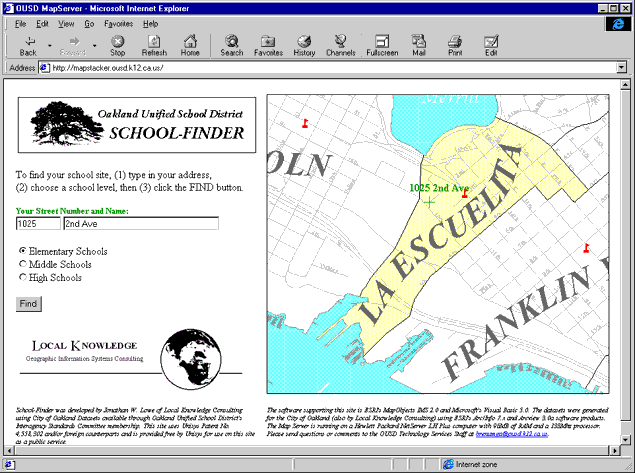The width and height of the screenshot is (635, 473).
Task: Click the FRANKLIN zone label on map
Action: click(518, 322)
